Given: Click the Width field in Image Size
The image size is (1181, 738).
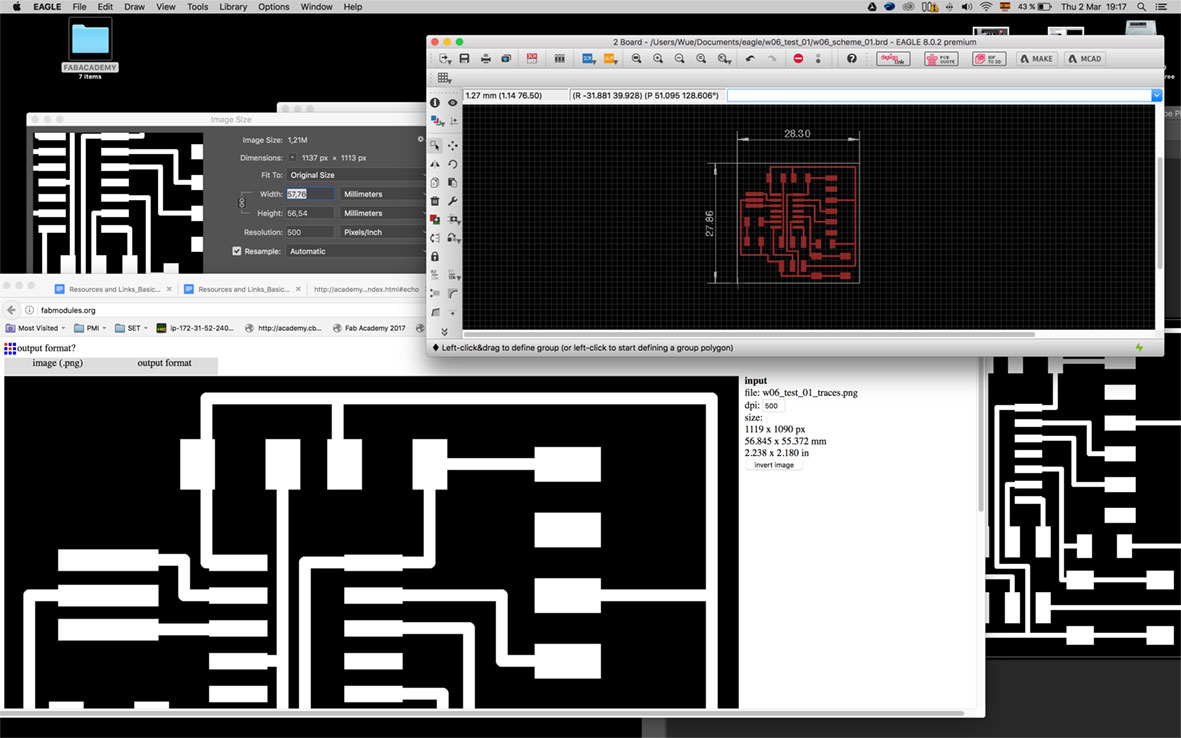Looking at the screenshot, I should [310, 194].
